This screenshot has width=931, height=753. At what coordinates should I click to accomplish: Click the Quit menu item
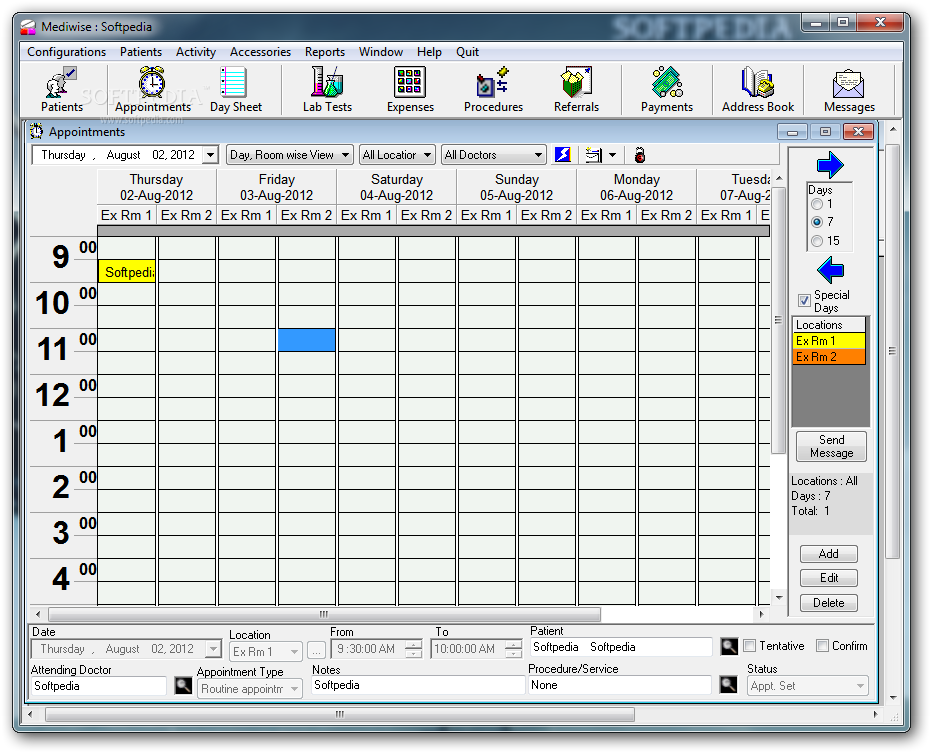click(x=467, y=52)
